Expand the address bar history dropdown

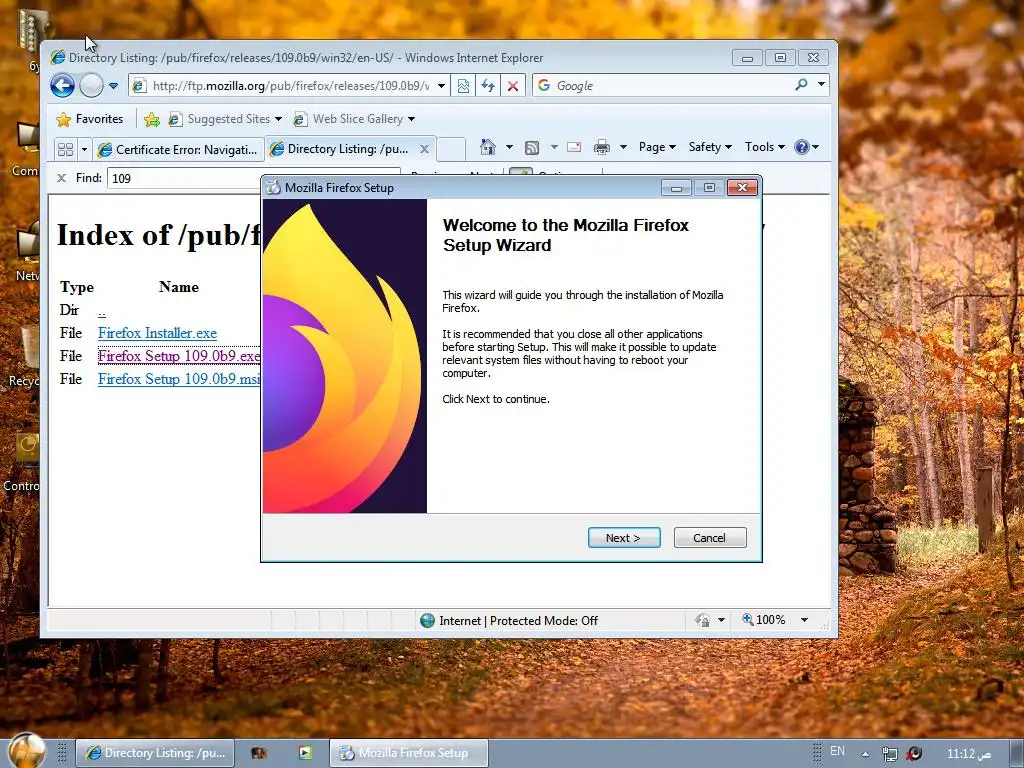441,86
